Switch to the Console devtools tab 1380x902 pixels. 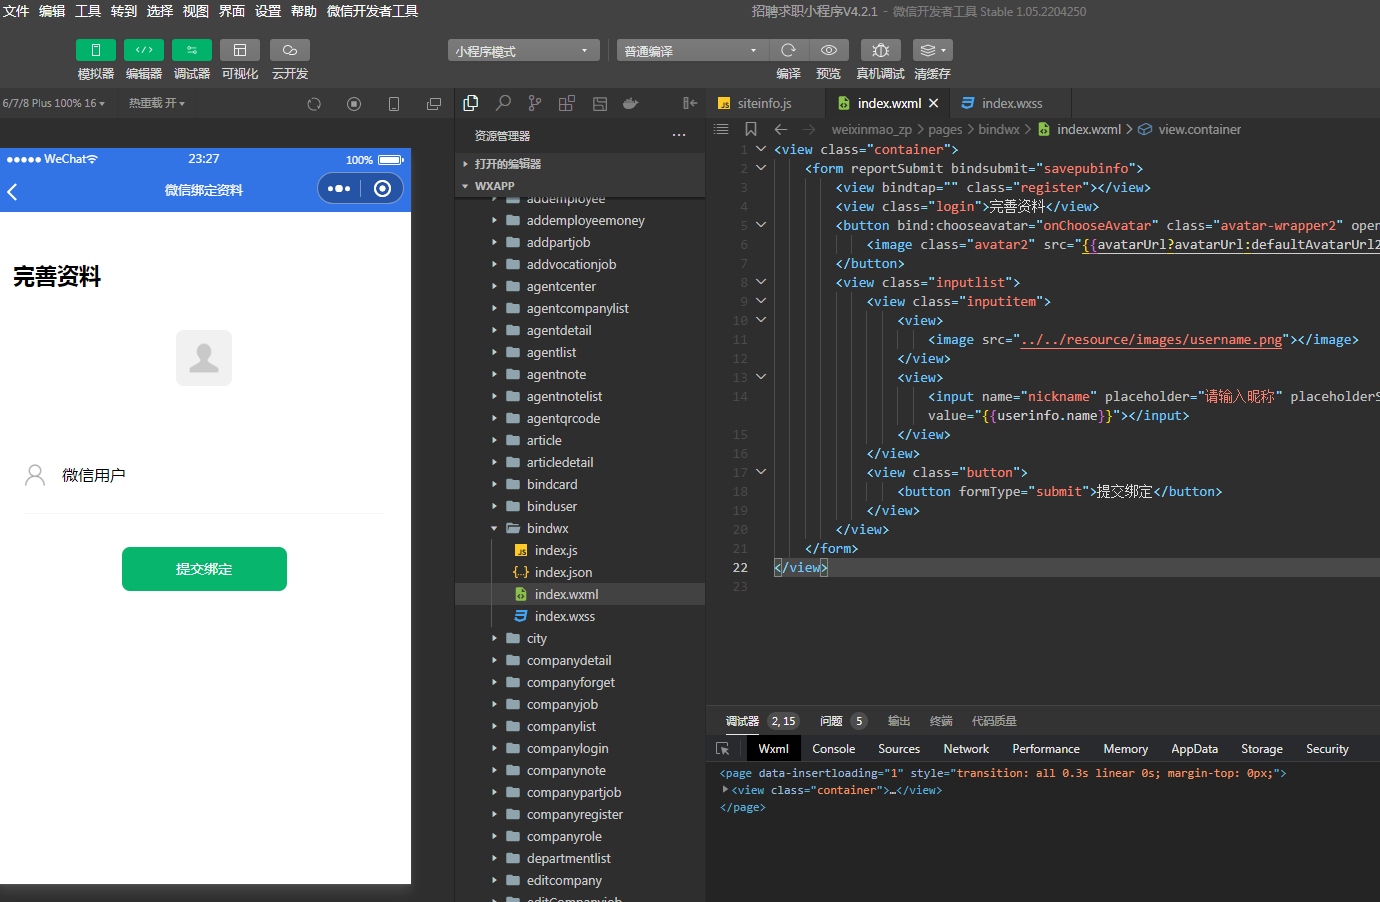coord(833,749)
